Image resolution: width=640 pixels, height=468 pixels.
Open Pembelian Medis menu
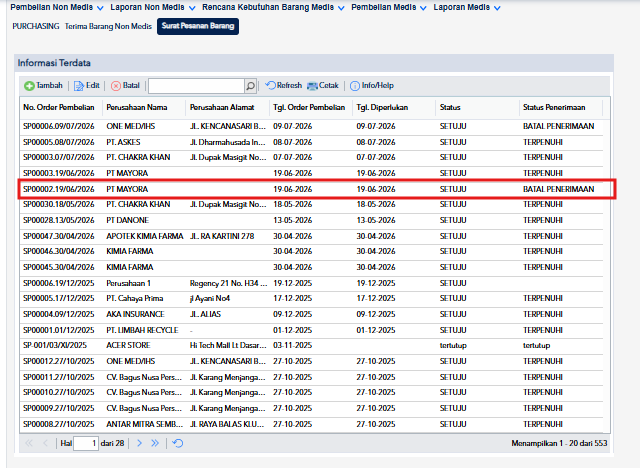click(x=389, y=7)
